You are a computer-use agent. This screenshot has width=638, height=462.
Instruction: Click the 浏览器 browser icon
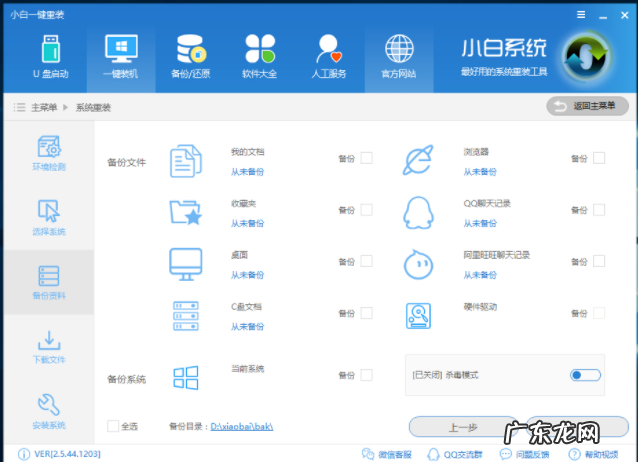[x=418, y=160]
